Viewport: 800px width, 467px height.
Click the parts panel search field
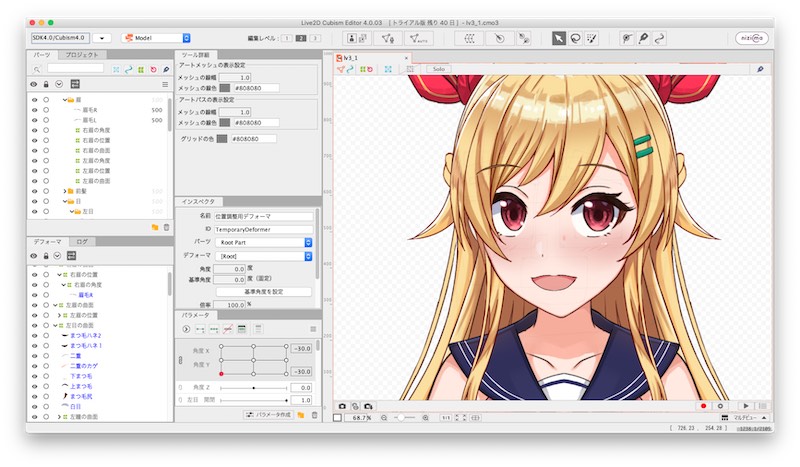[x=75, y=68]
